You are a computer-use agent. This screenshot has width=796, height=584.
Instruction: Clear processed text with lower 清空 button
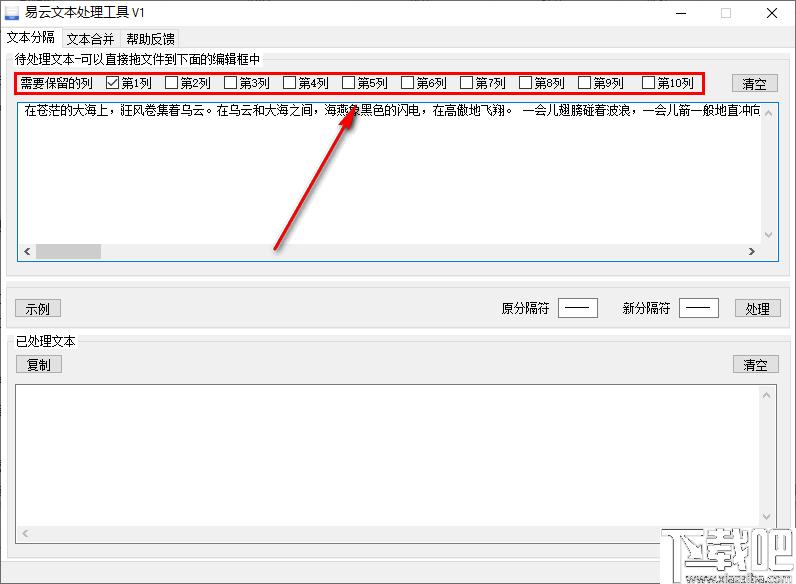(755, 365)
